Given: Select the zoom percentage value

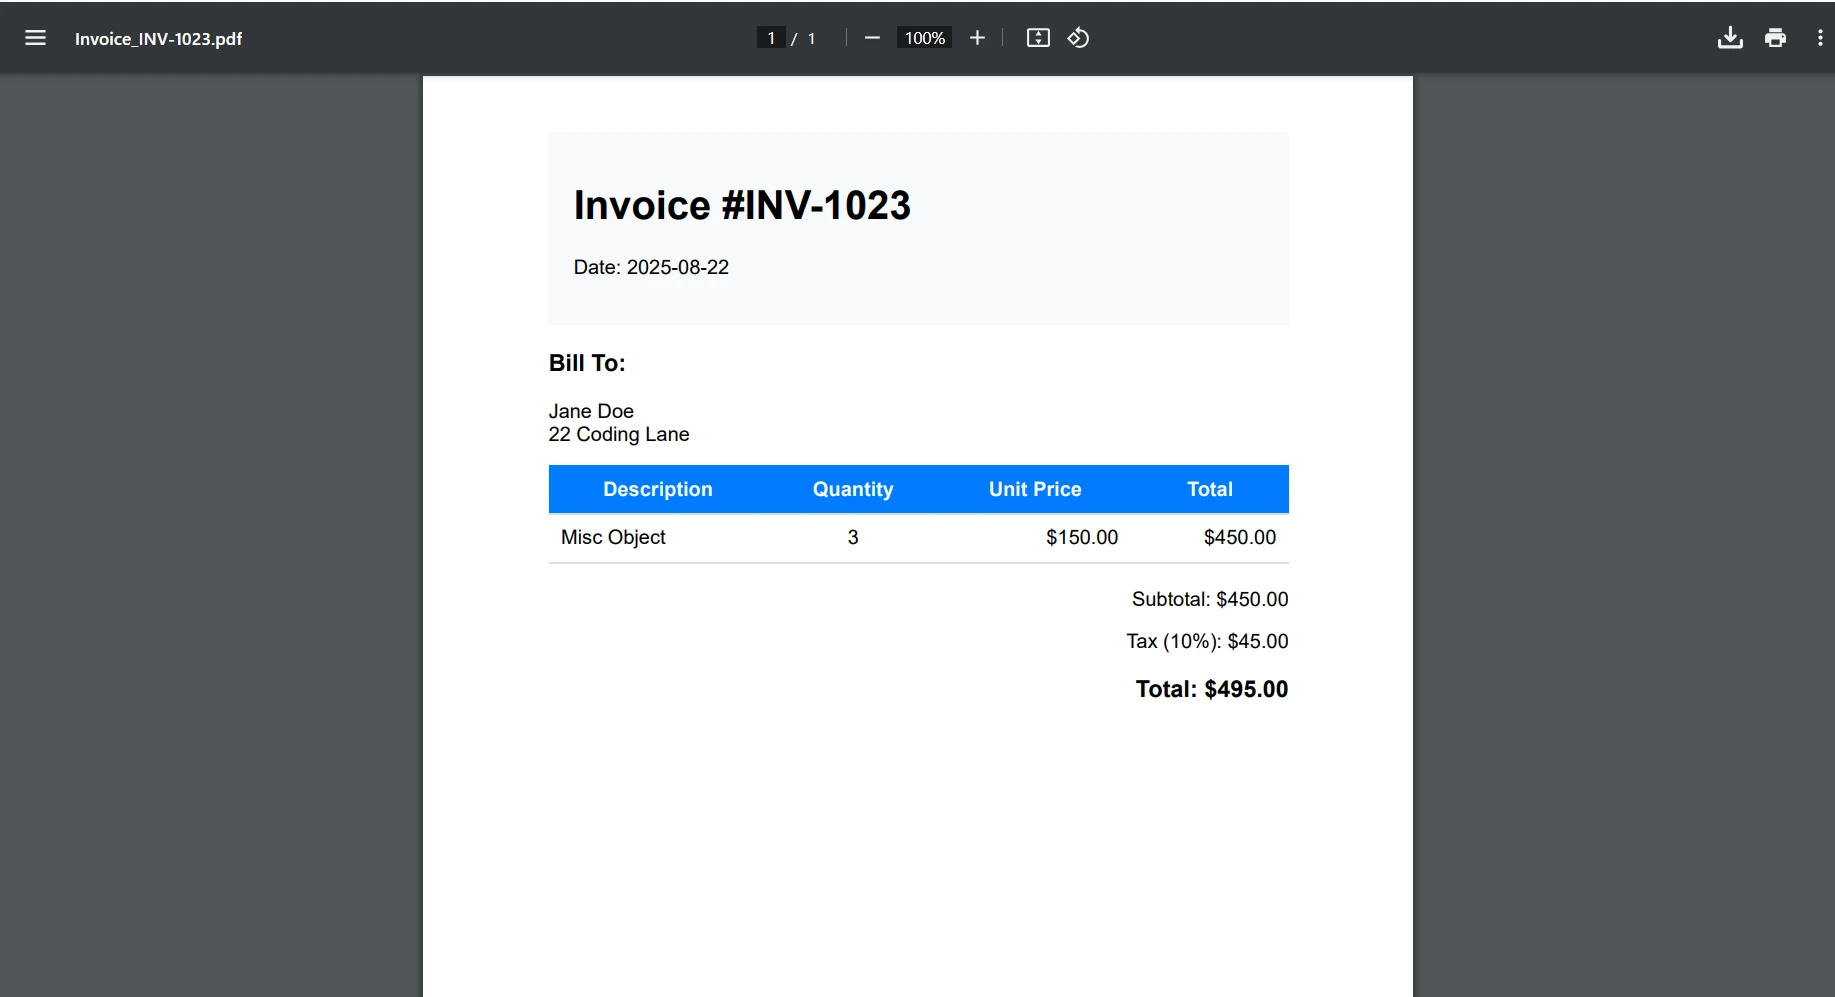Looking at the screenshot, I should [923, 38].
